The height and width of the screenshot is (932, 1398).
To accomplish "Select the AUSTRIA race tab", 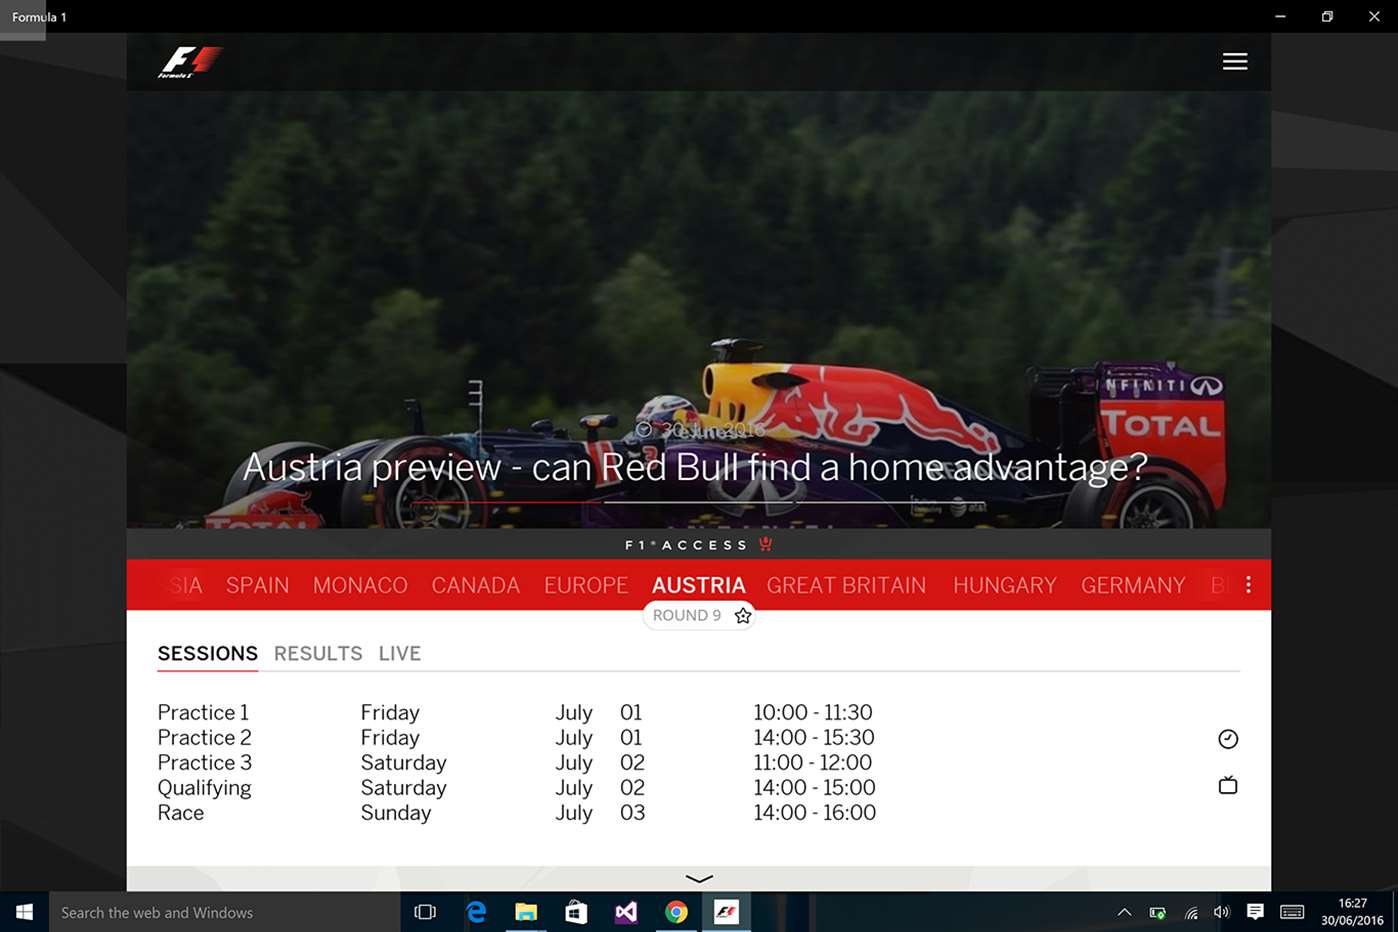I will [699, 585].
